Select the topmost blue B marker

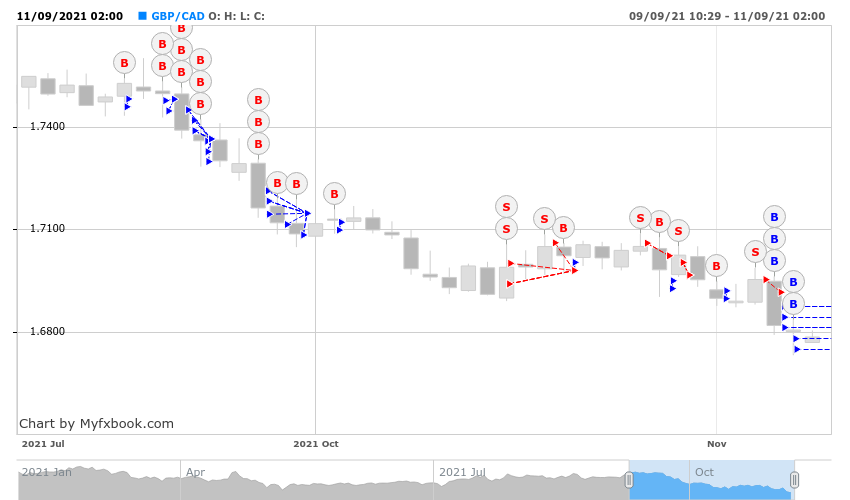[x=774, y=217]
